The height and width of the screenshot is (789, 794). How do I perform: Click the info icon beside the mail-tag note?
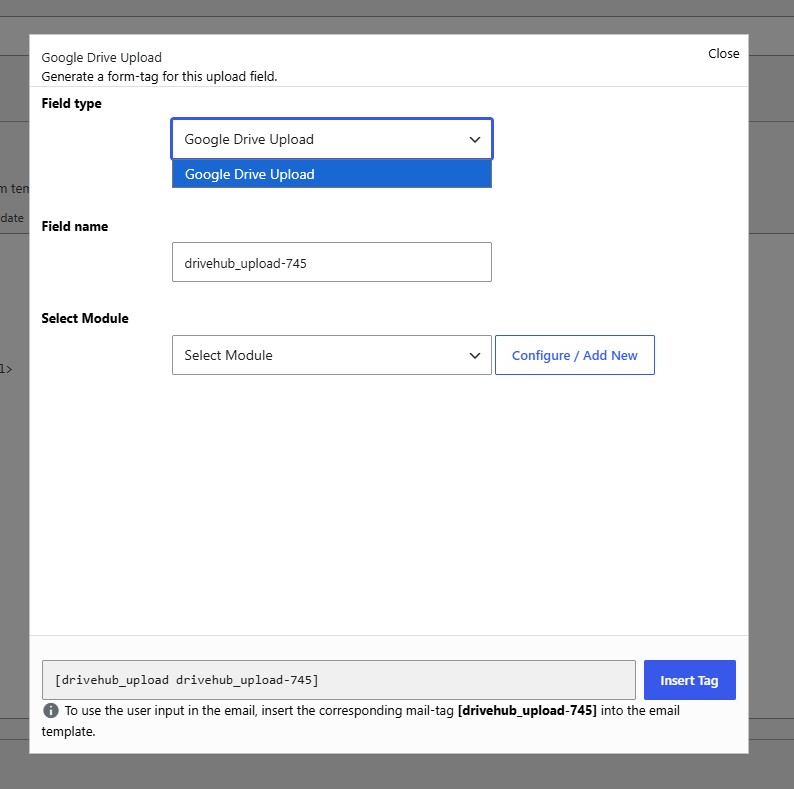click(x=51, y=711)
